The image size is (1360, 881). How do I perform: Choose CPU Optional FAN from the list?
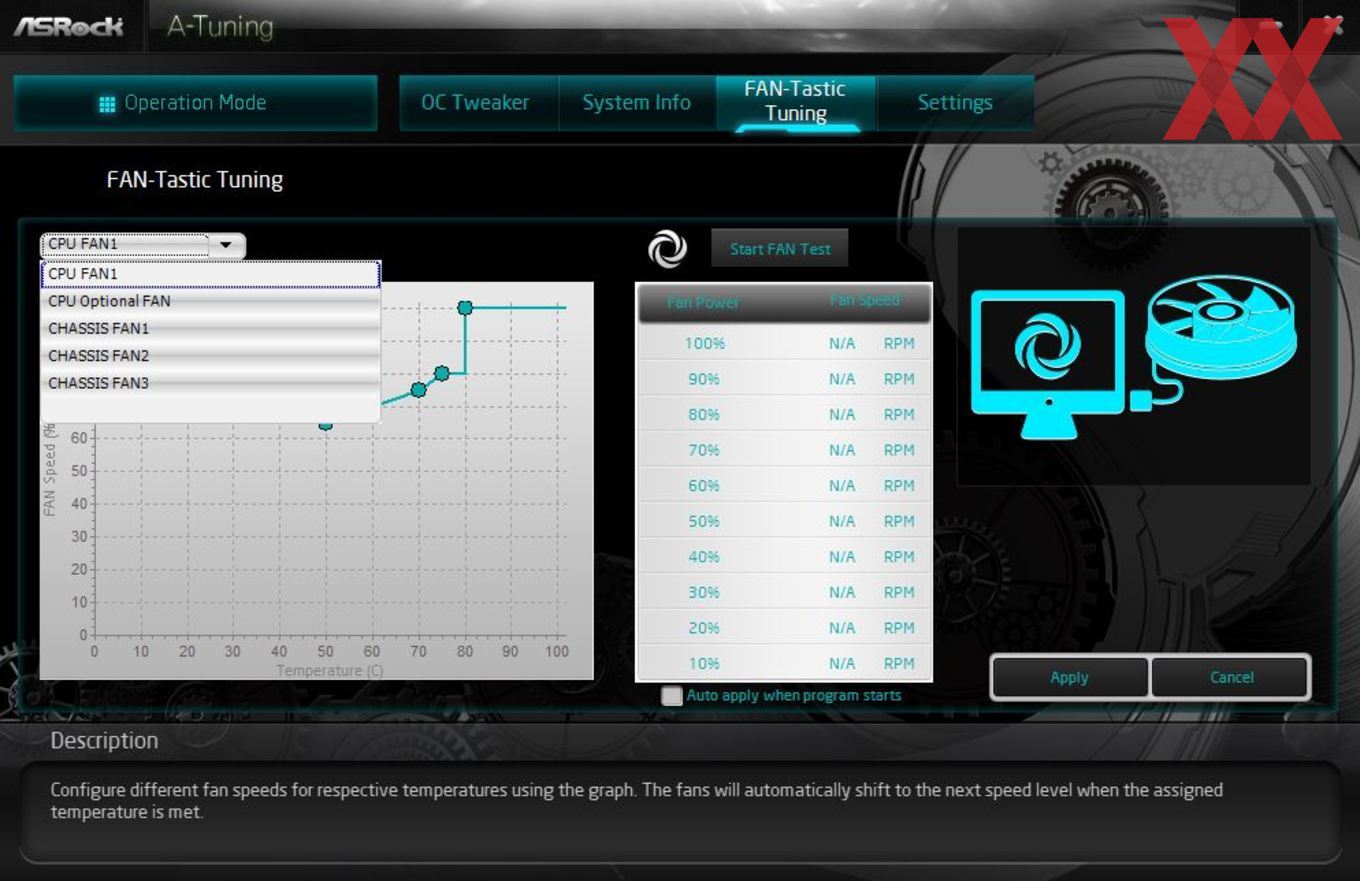pos(210,301)
